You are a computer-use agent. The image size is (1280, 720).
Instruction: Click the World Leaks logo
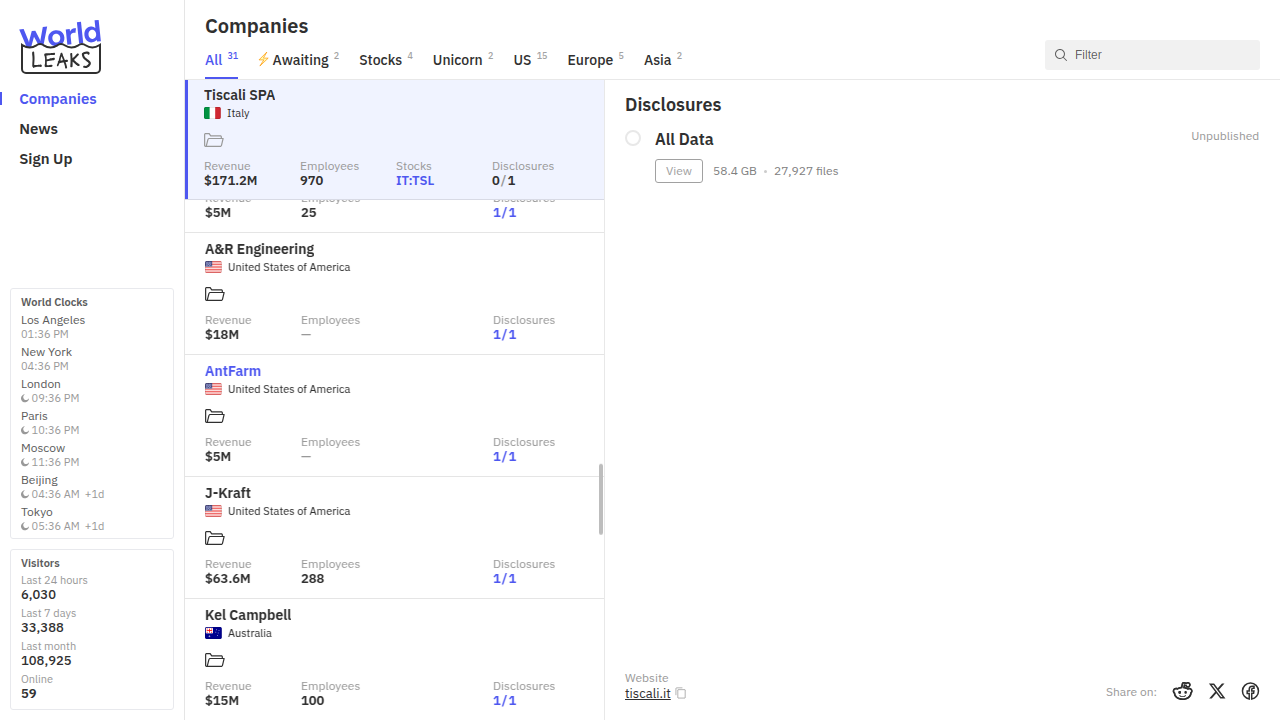[x=61, y=48]
